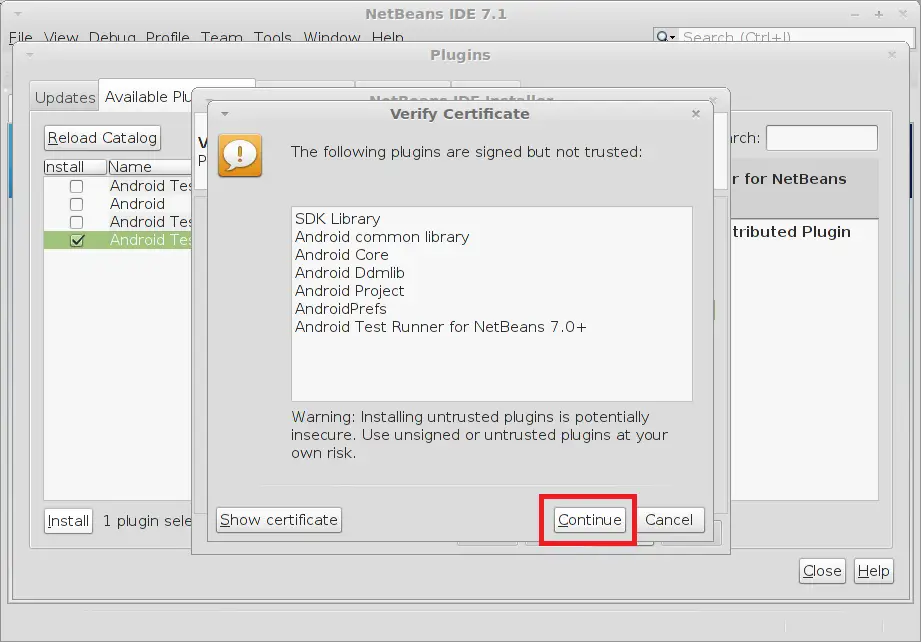
Task: Open Help in Plugins window
Action: click(873, 571)
